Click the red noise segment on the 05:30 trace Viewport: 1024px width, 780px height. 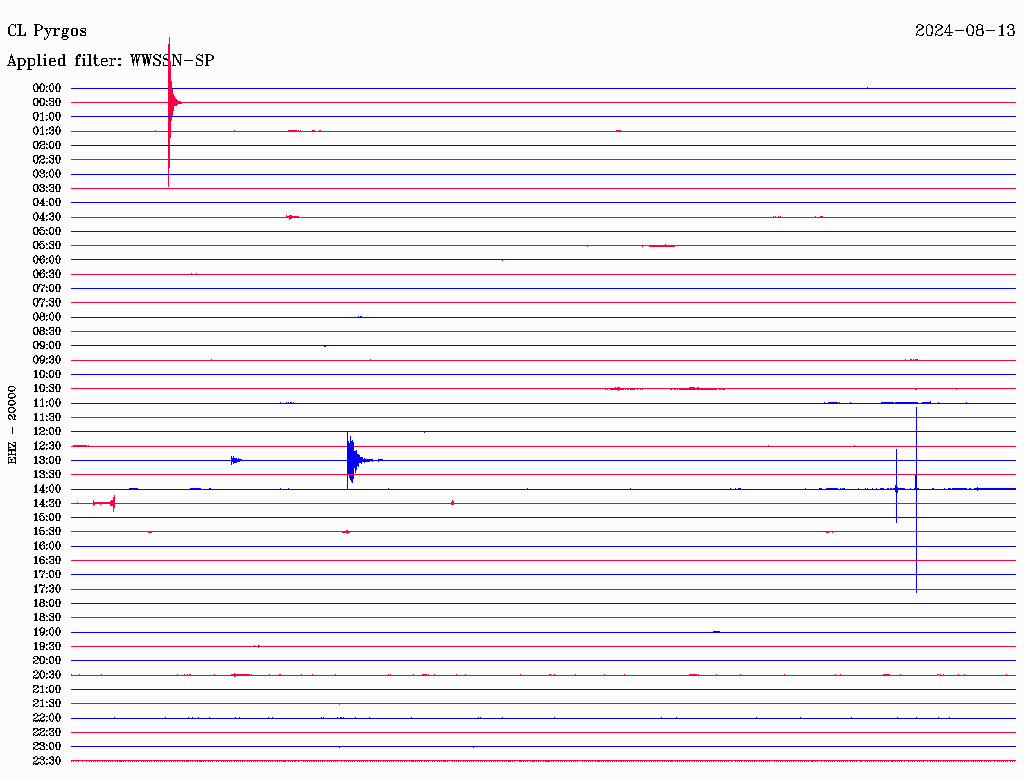[x=660, y=246]
